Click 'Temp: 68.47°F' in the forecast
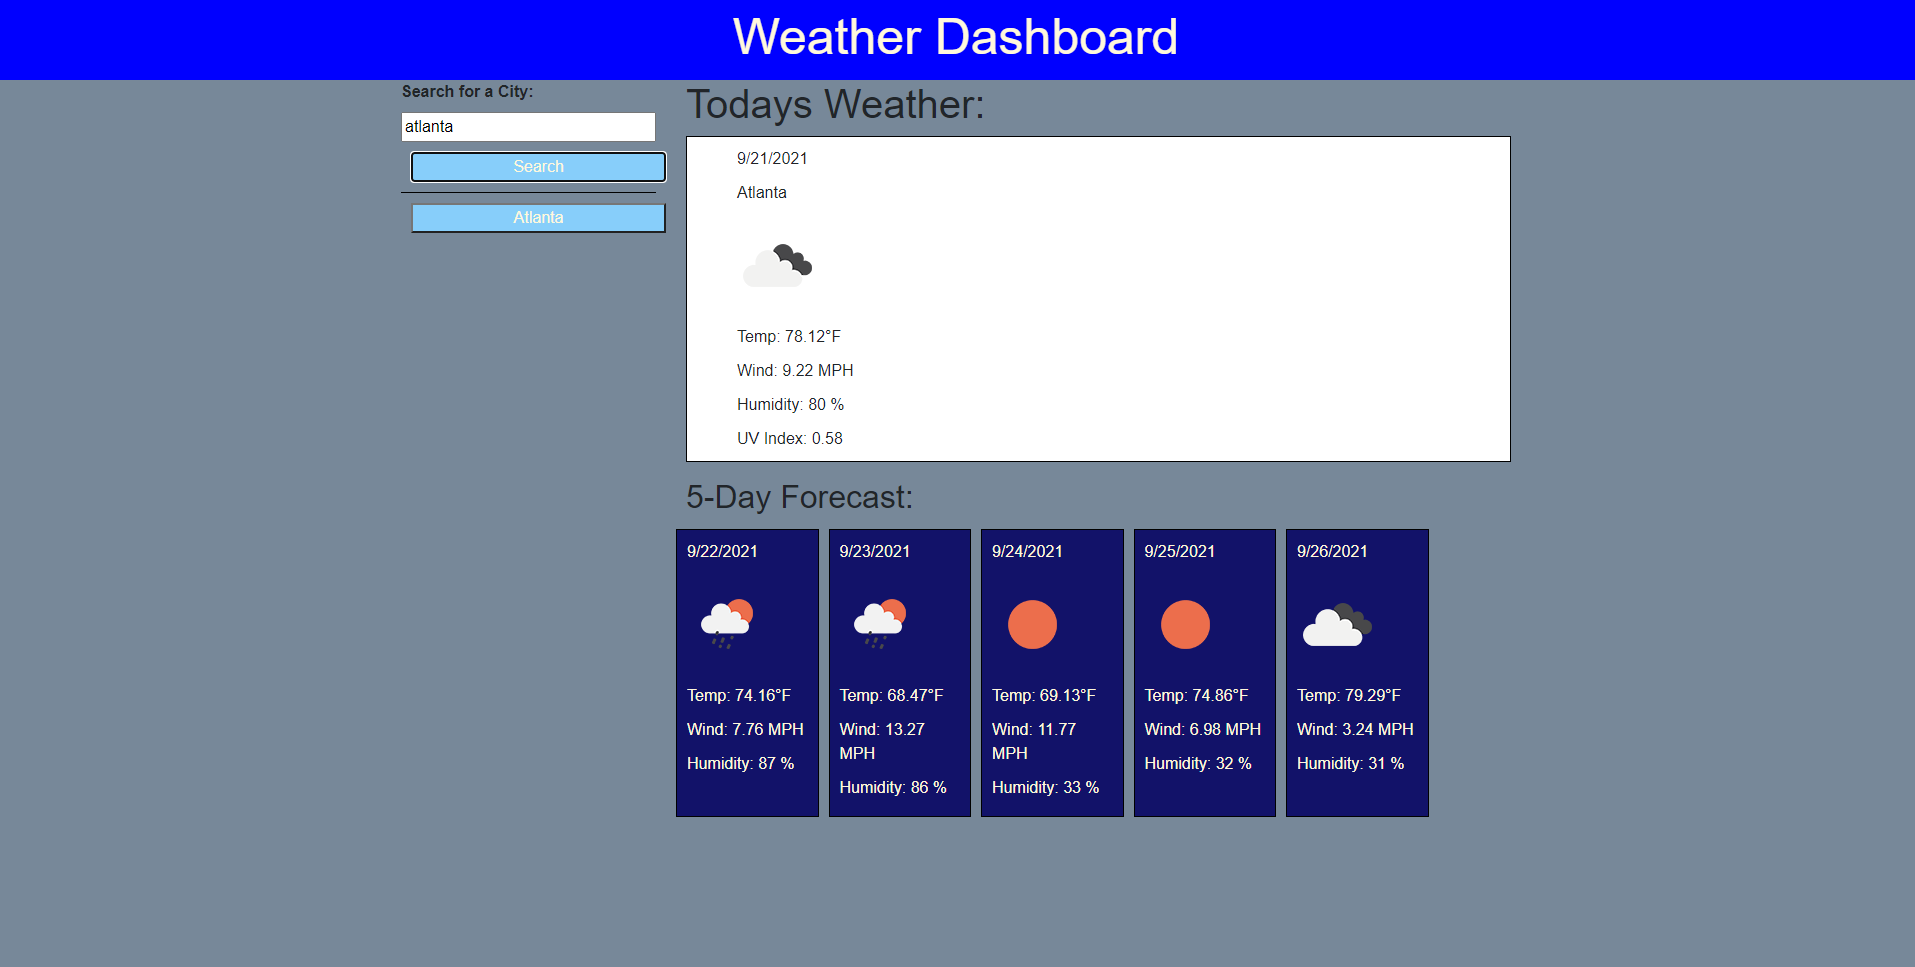1915x967 pixels. click(892, 695)
